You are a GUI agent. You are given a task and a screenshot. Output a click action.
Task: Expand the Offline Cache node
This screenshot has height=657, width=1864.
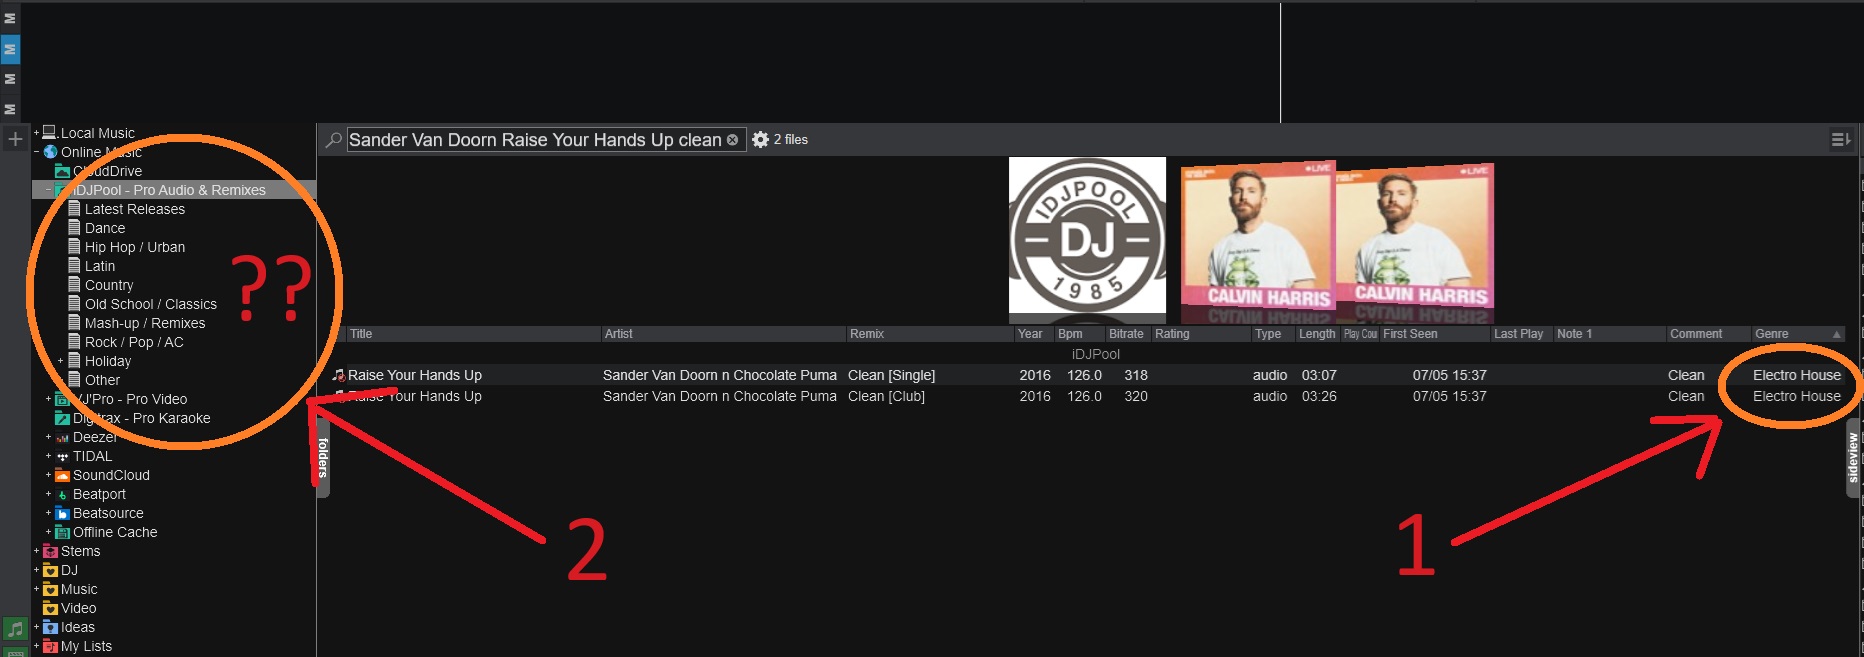click(x=48, y=532)
